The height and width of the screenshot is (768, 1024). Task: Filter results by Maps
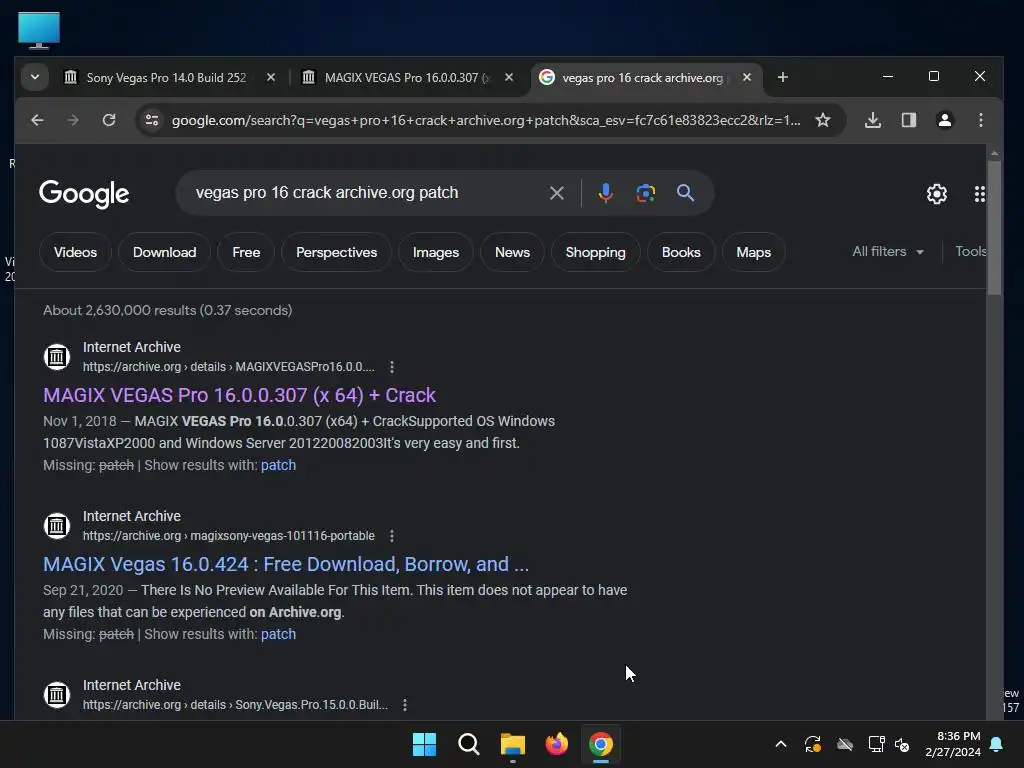click(x=754, y=252)
